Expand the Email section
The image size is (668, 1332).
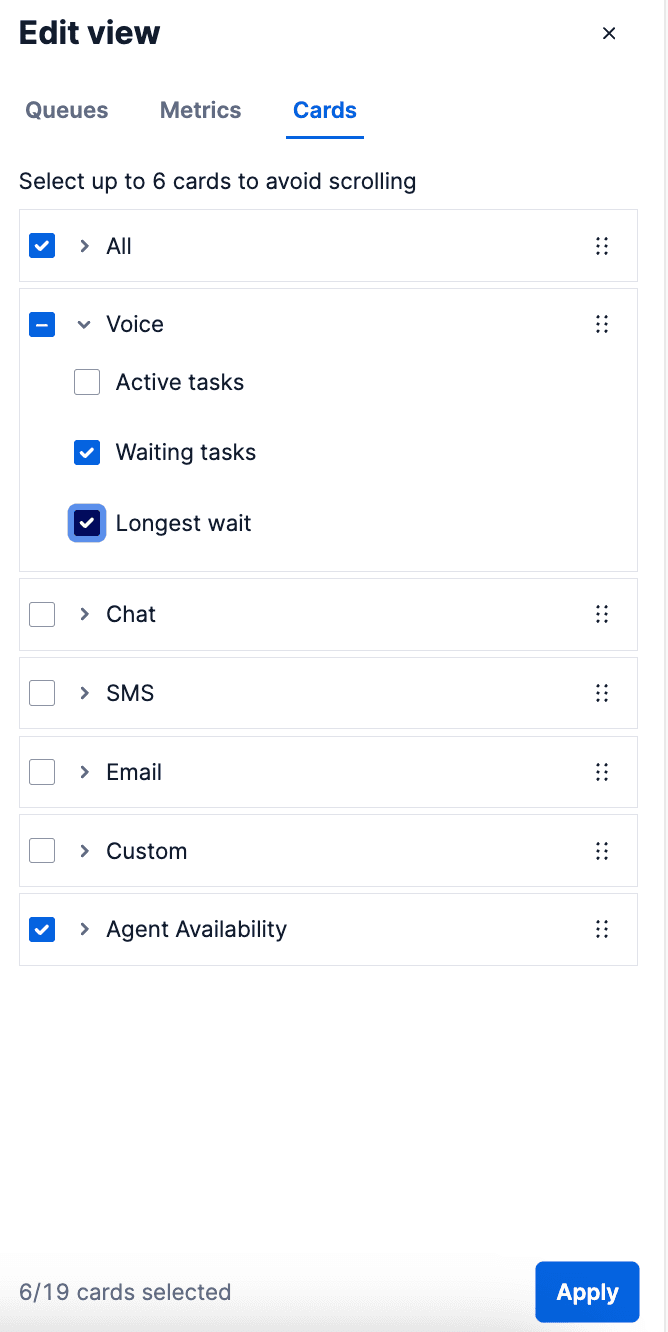83,772
